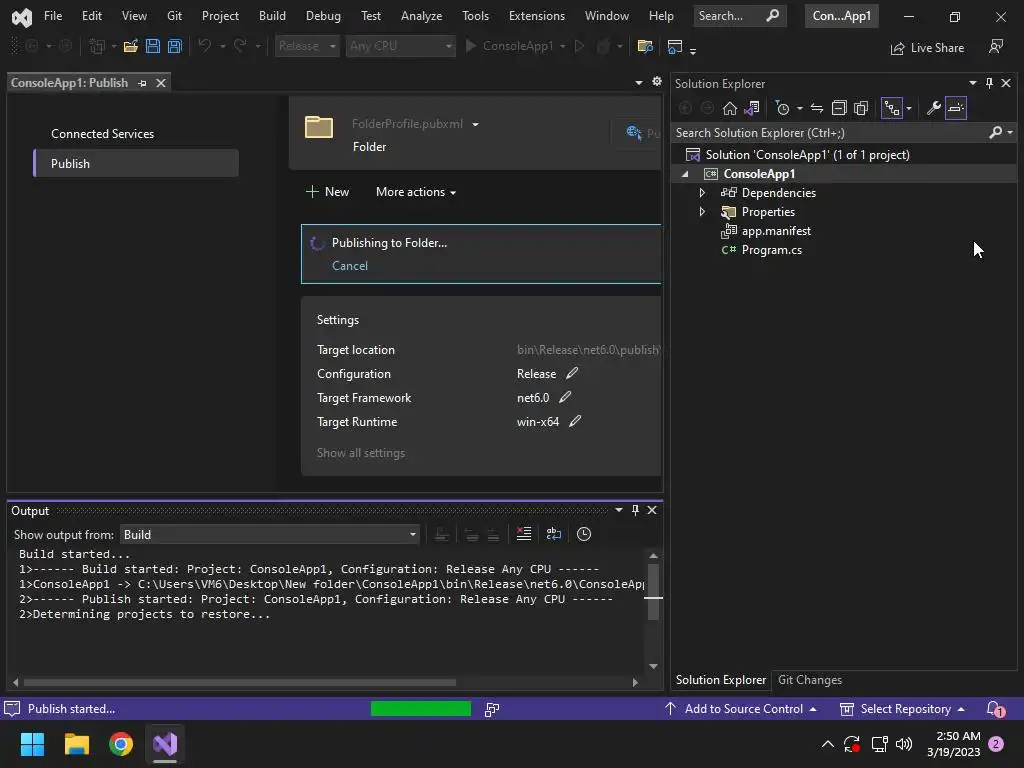Home icon in Solution Explorer

[729, 108]
